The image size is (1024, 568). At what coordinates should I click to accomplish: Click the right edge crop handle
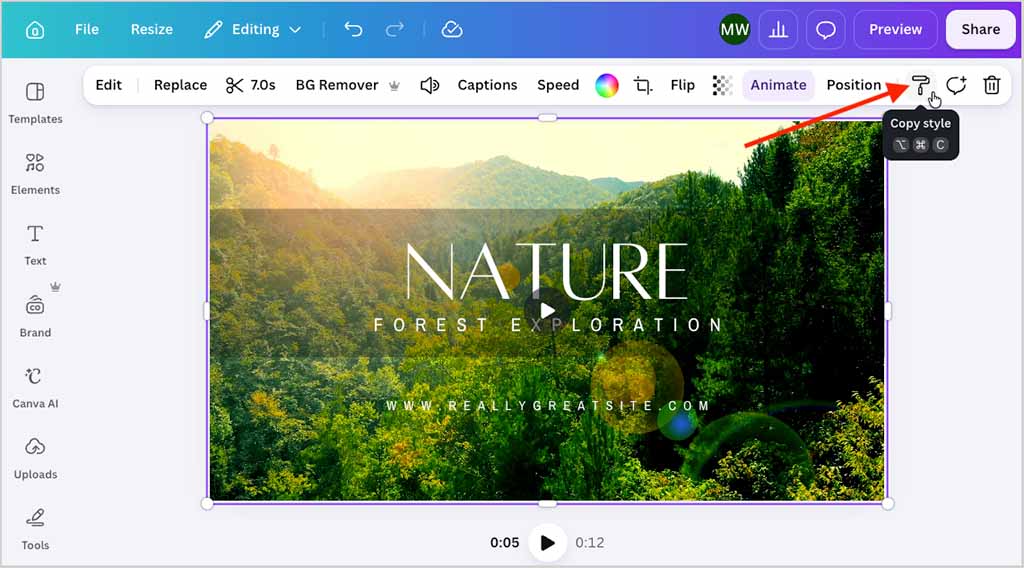888,311
